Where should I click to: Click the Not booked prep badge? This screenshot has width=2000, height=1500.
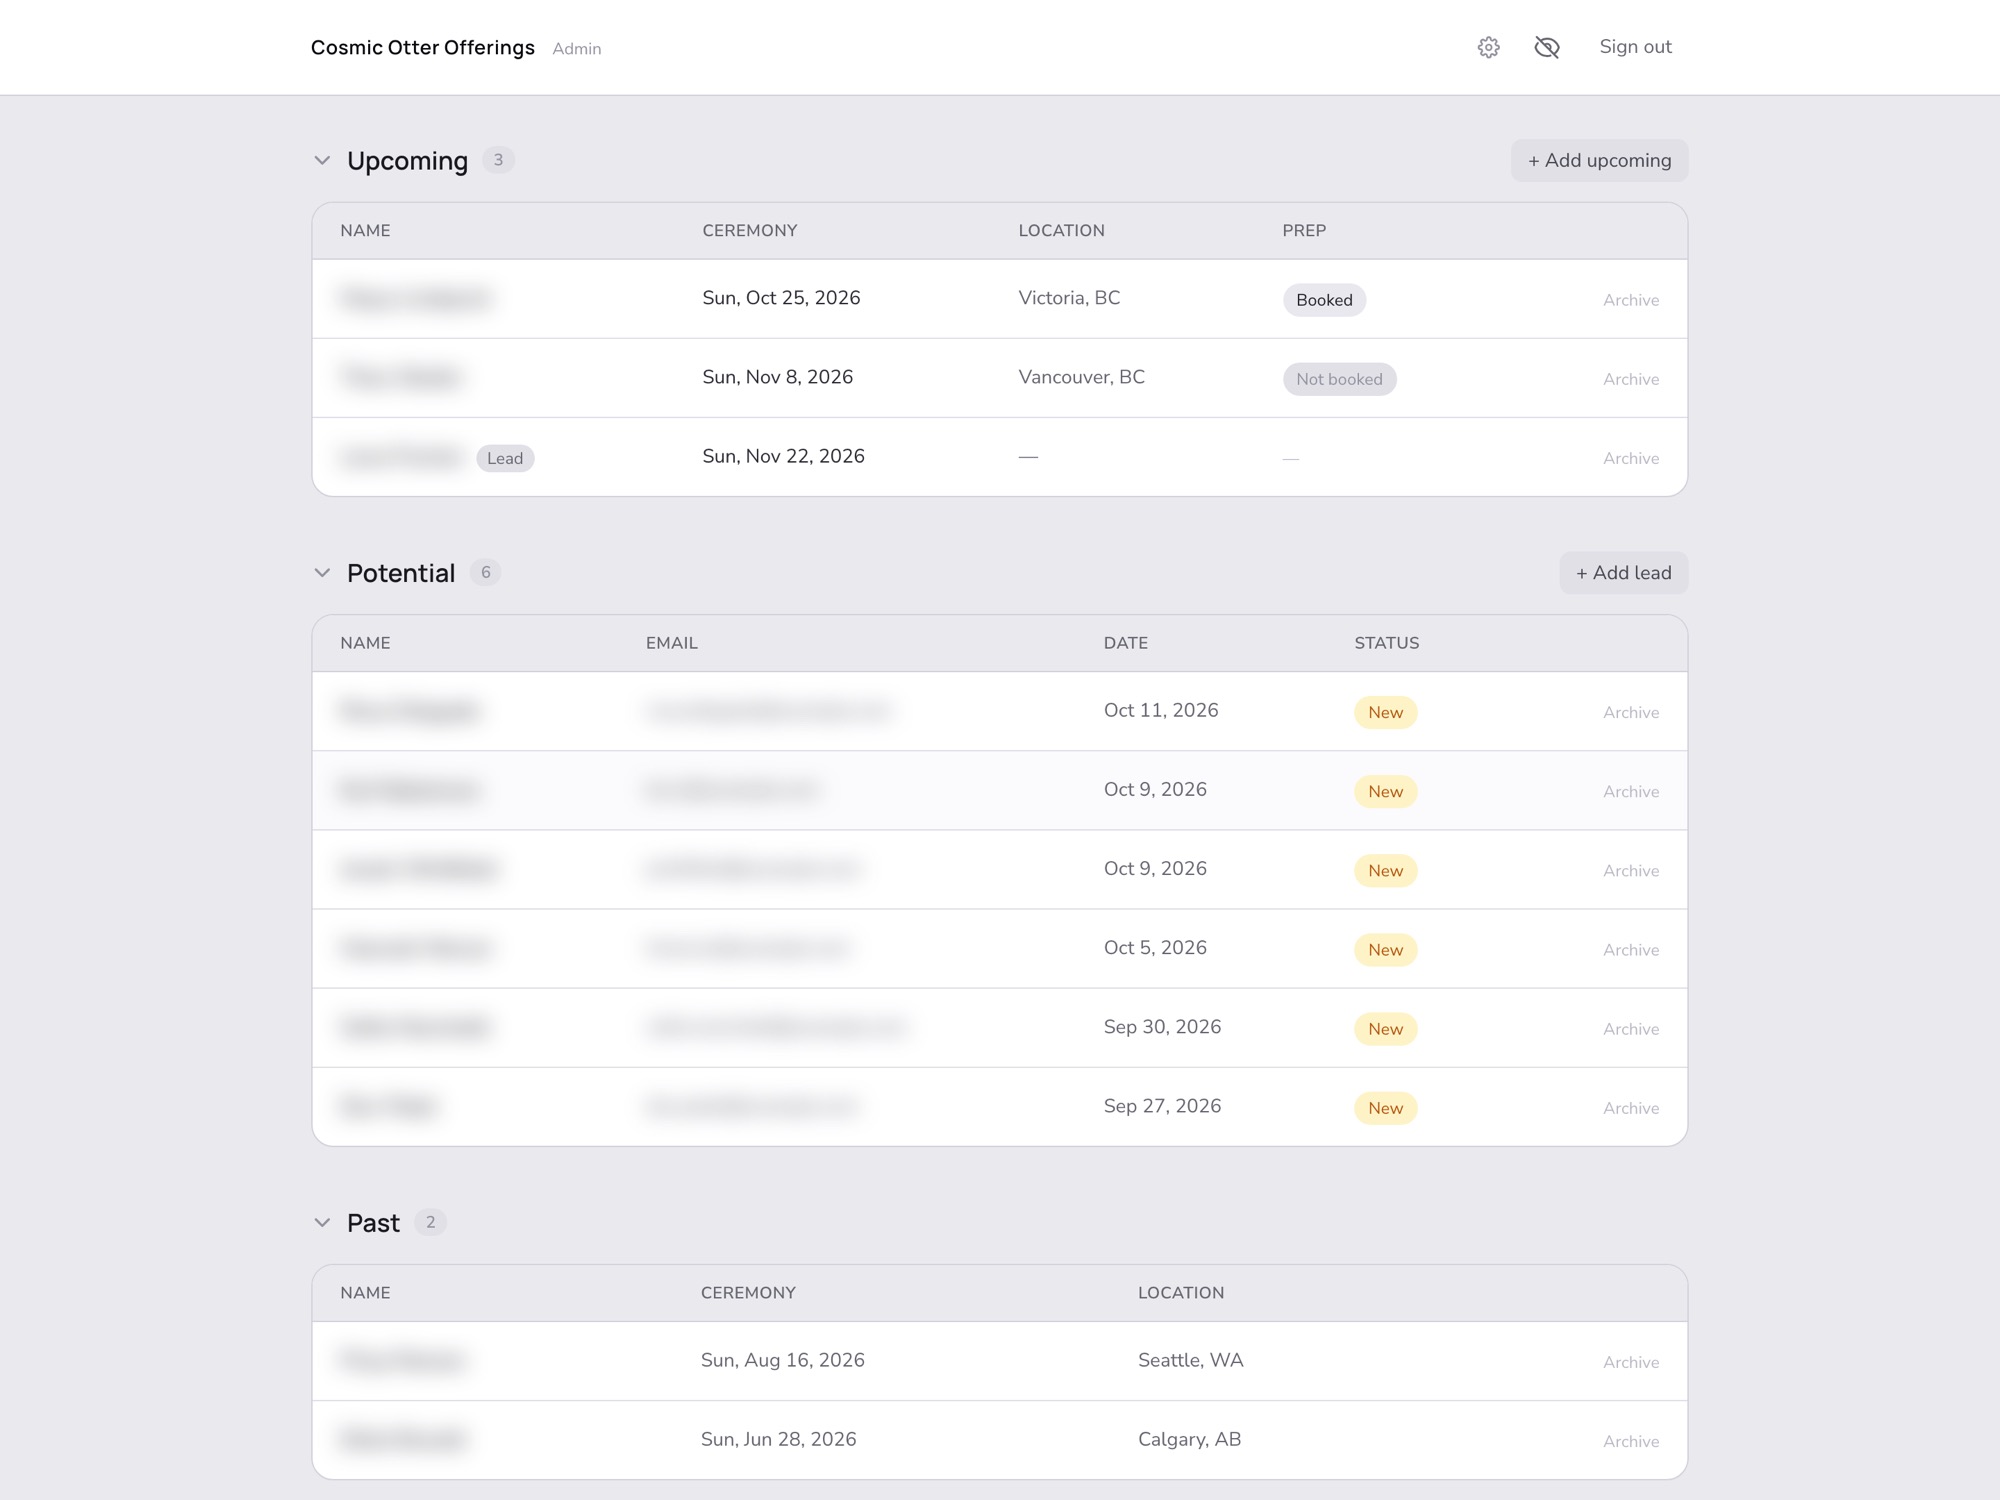click(1339, 379)
